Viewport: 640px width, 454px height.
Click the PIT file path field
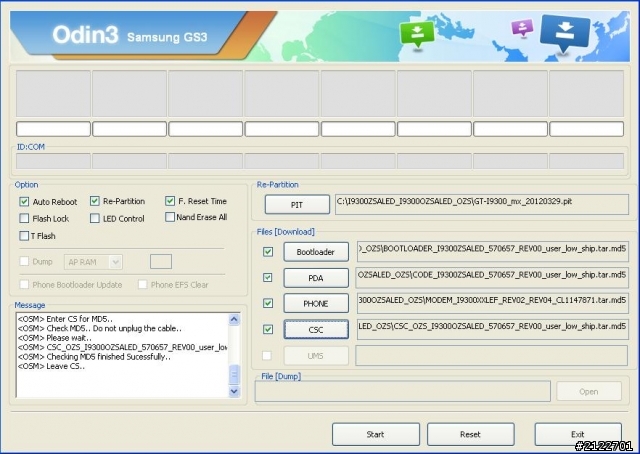point(482,204)
